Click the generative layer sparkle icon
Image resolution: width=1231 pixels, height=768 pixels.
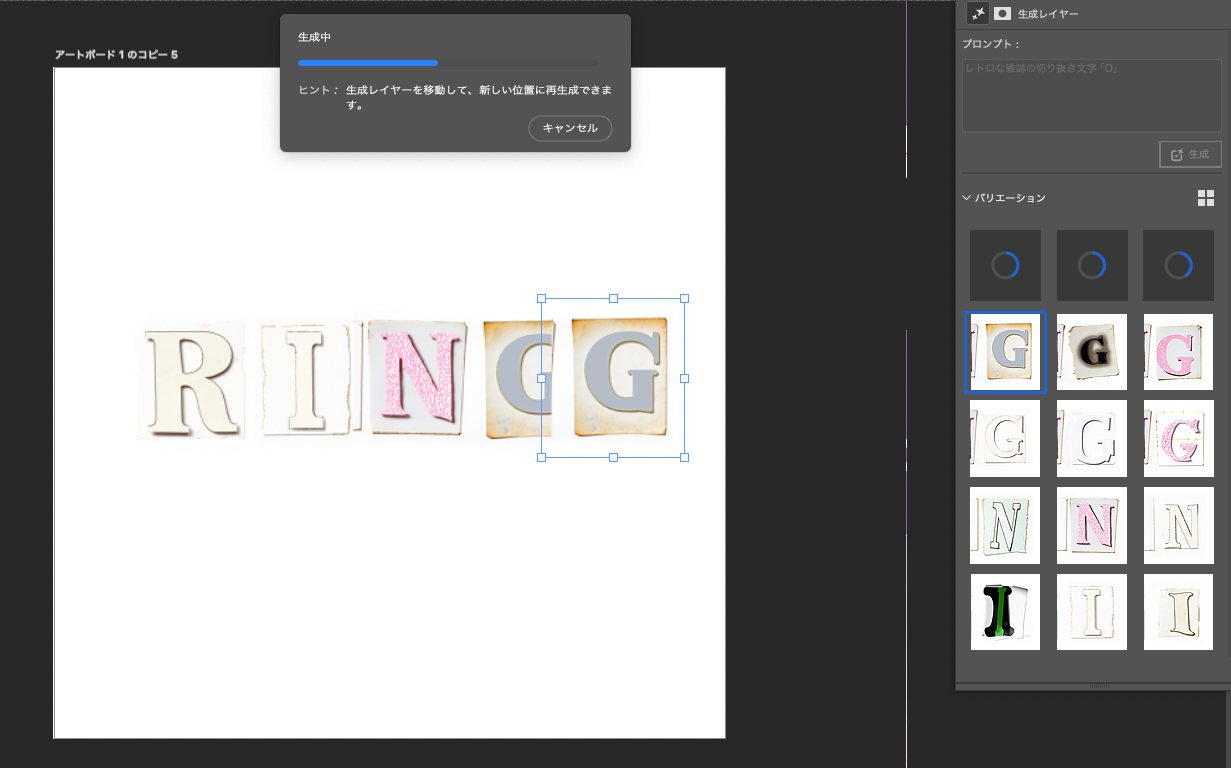(978, 13)
